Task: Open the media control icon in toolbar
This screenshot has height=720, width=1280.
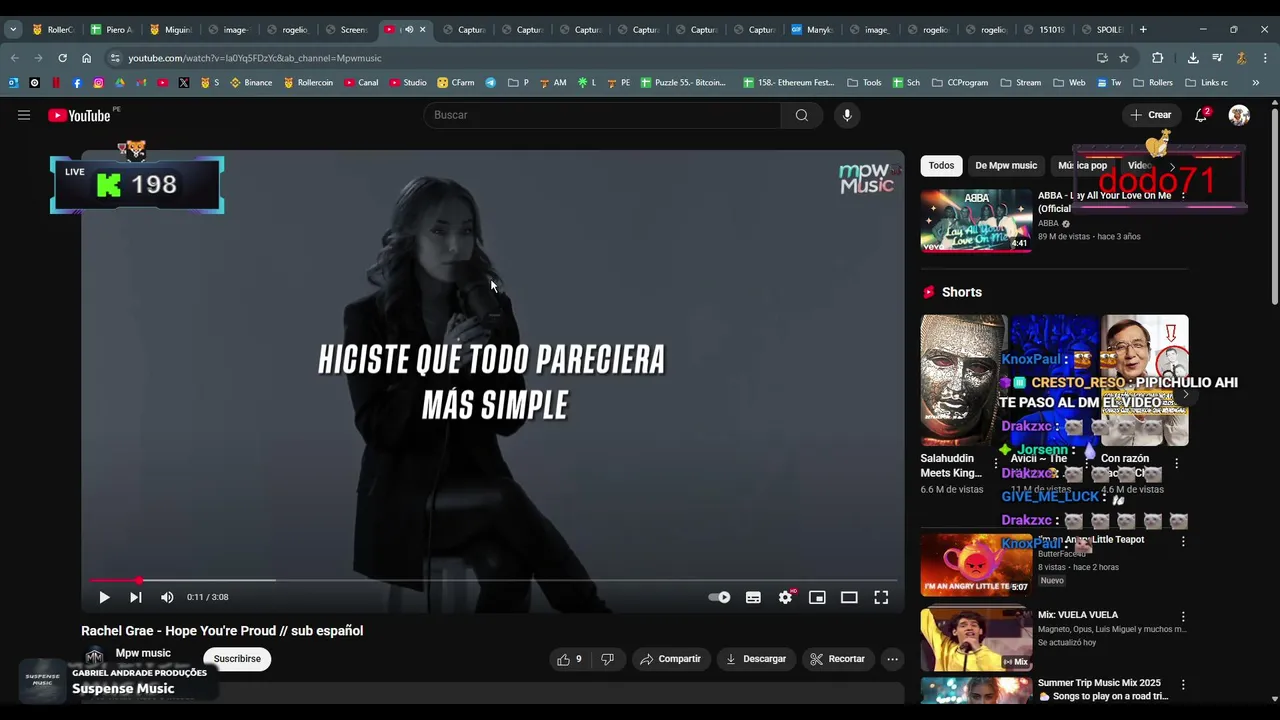Action: click(x=1217, y=58)
